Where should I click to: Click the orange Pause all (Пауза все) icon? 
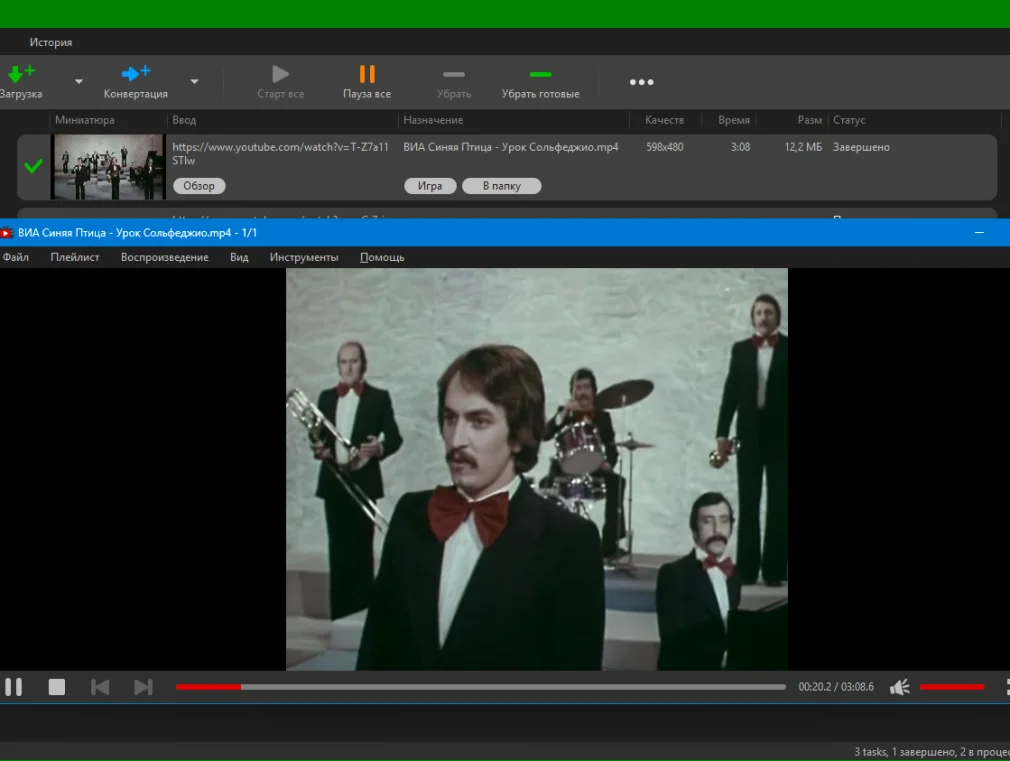click(367, 74)
